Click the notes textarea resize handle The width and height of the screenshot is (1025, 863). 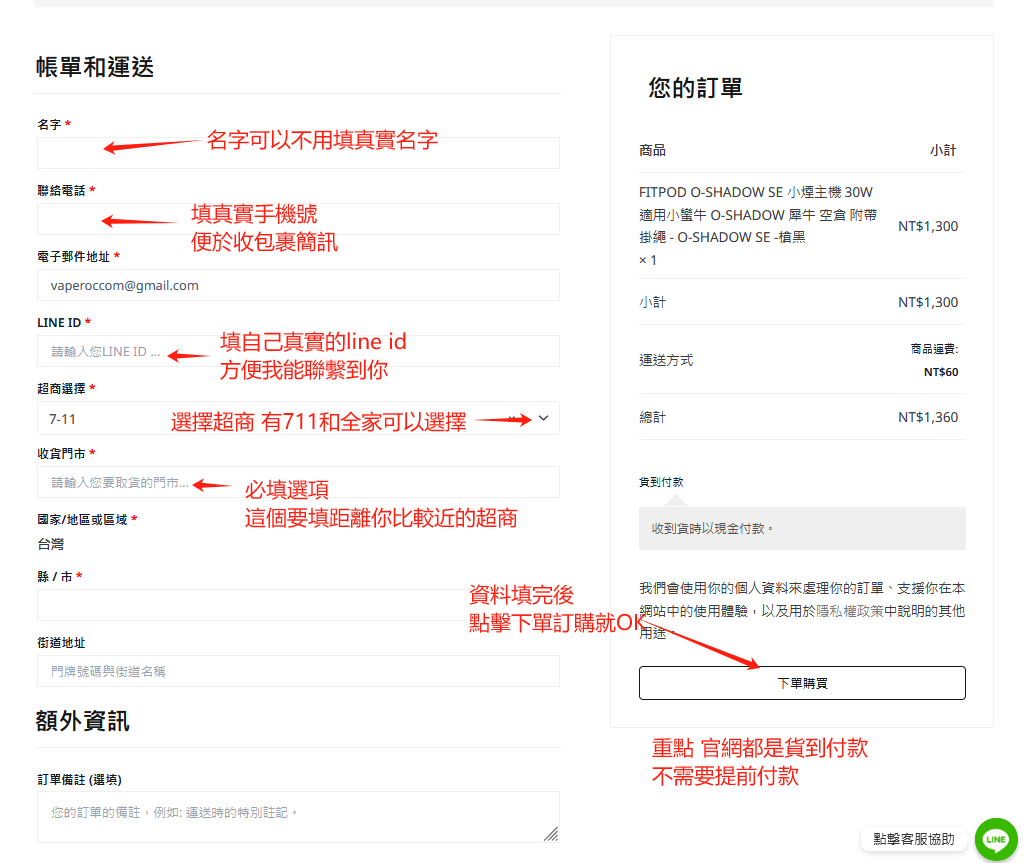552,834
